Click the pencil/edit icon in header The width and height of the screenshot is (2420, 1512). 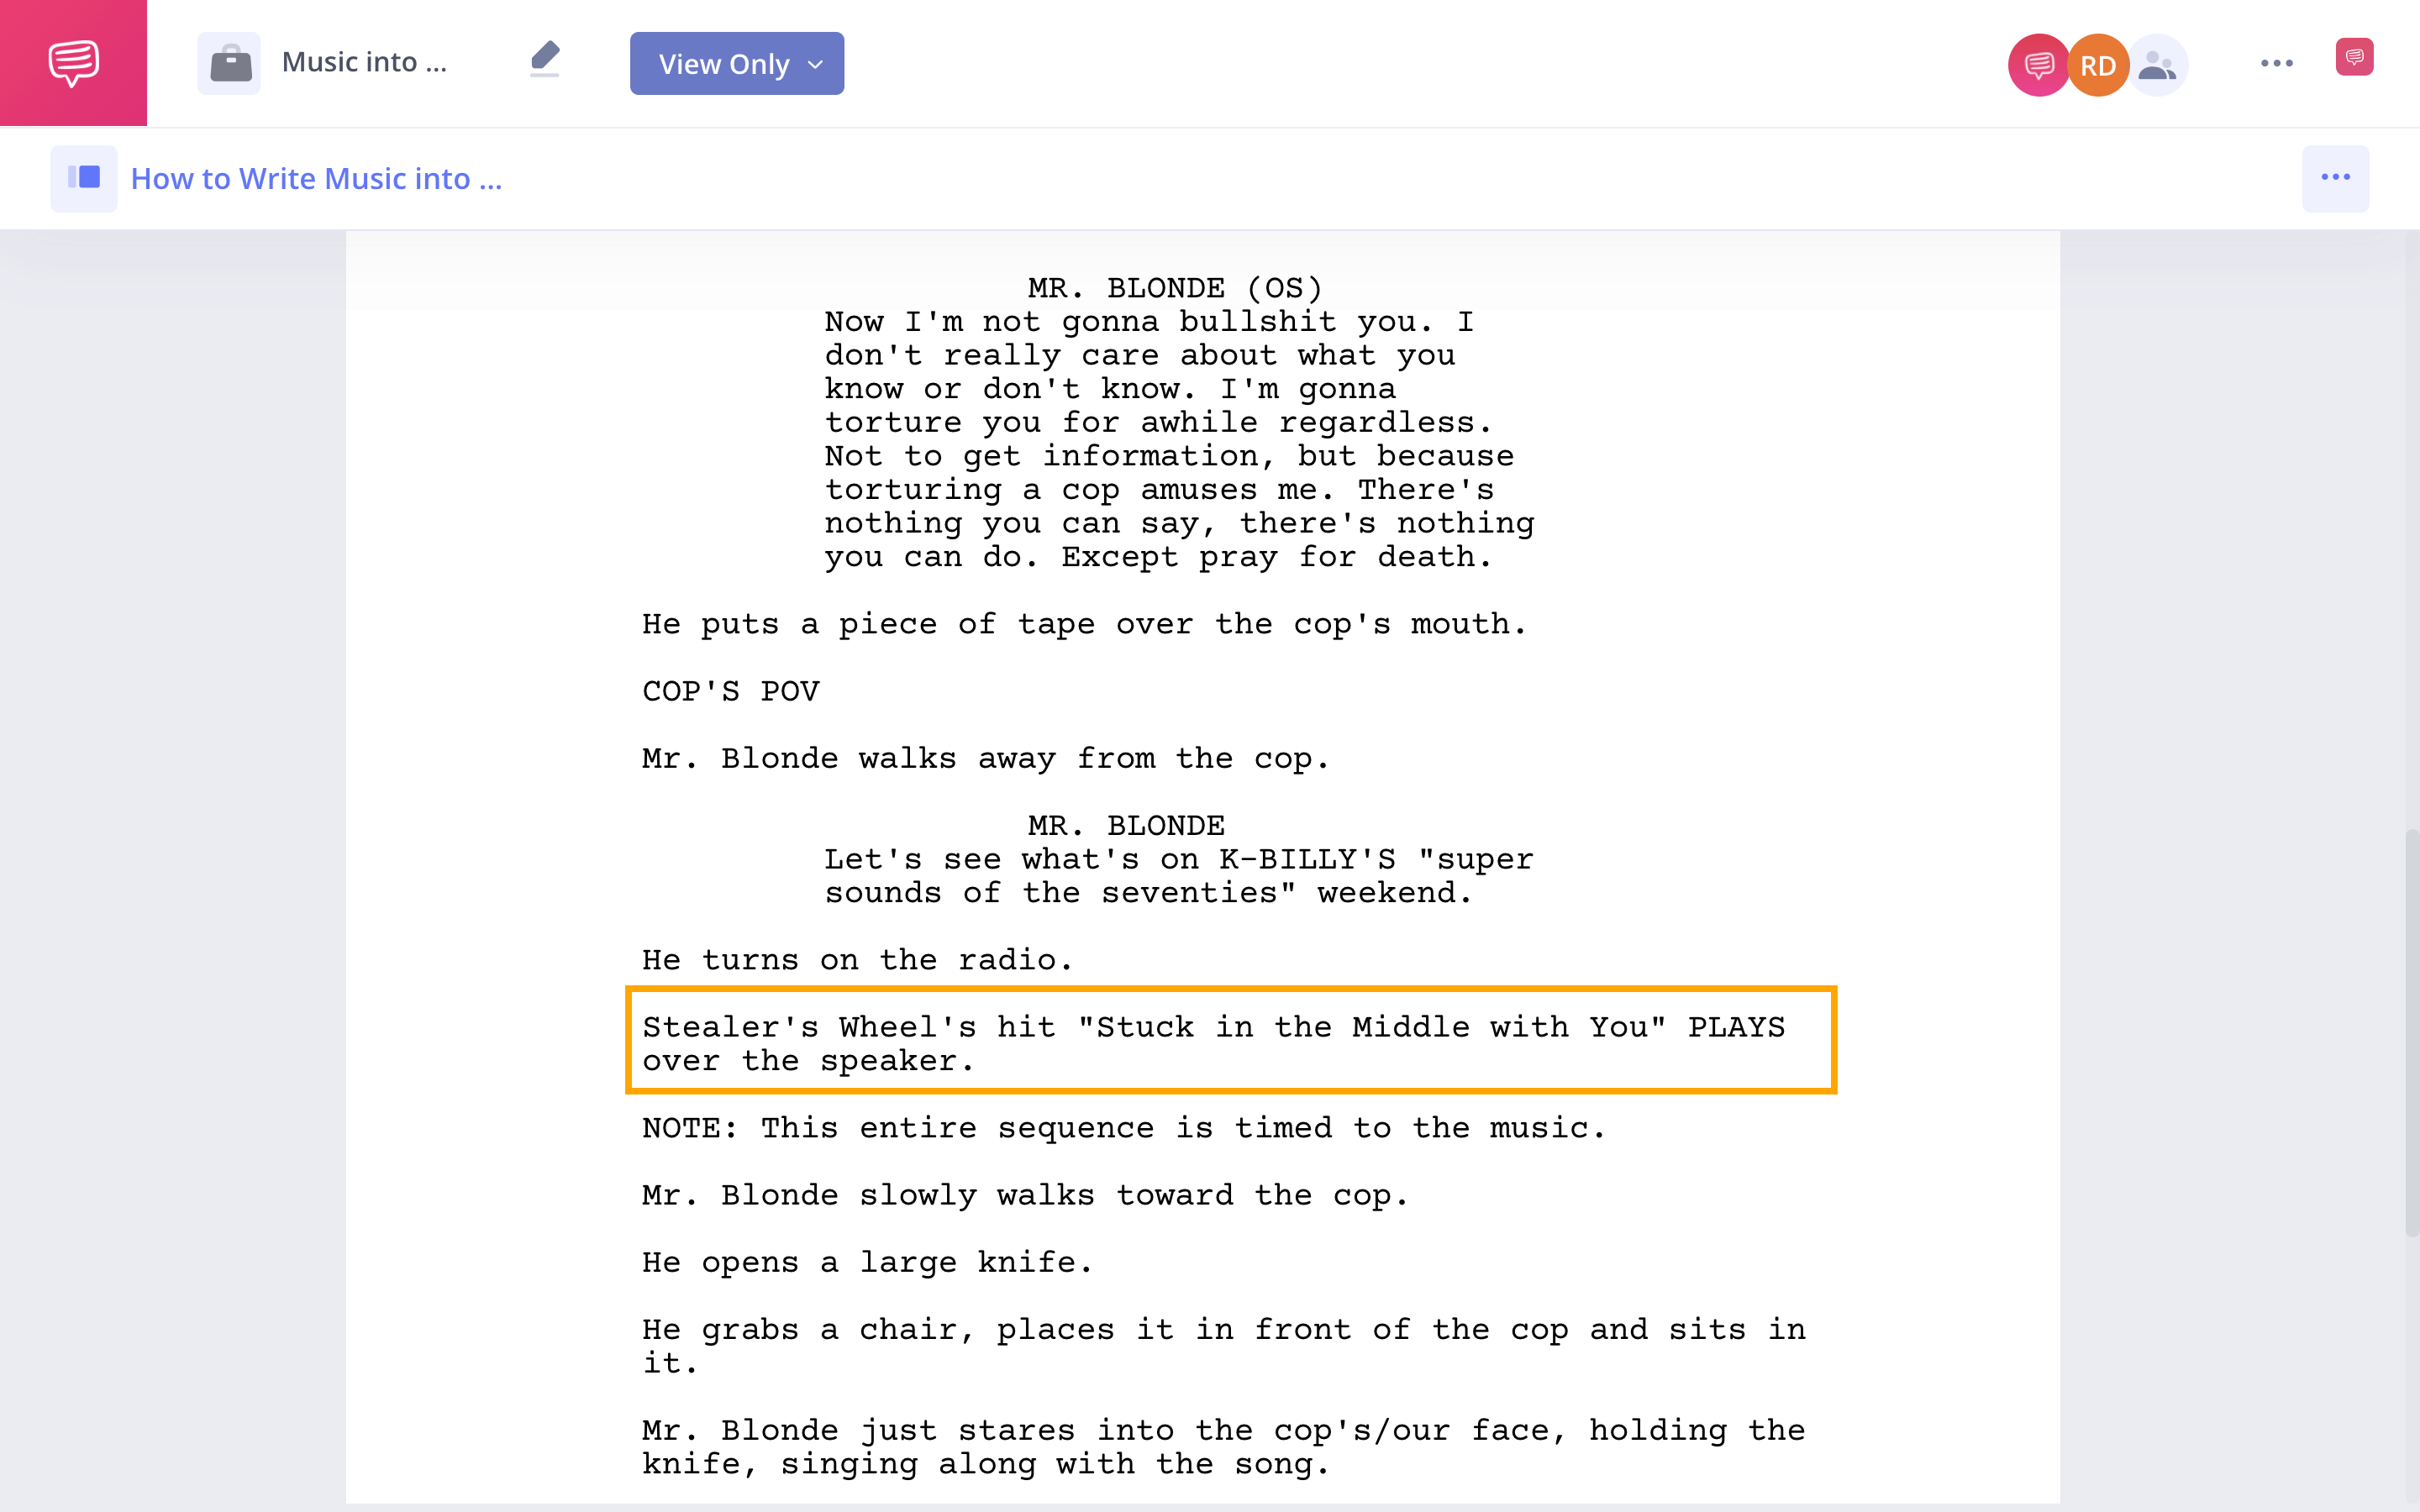[x=545, y=60]
